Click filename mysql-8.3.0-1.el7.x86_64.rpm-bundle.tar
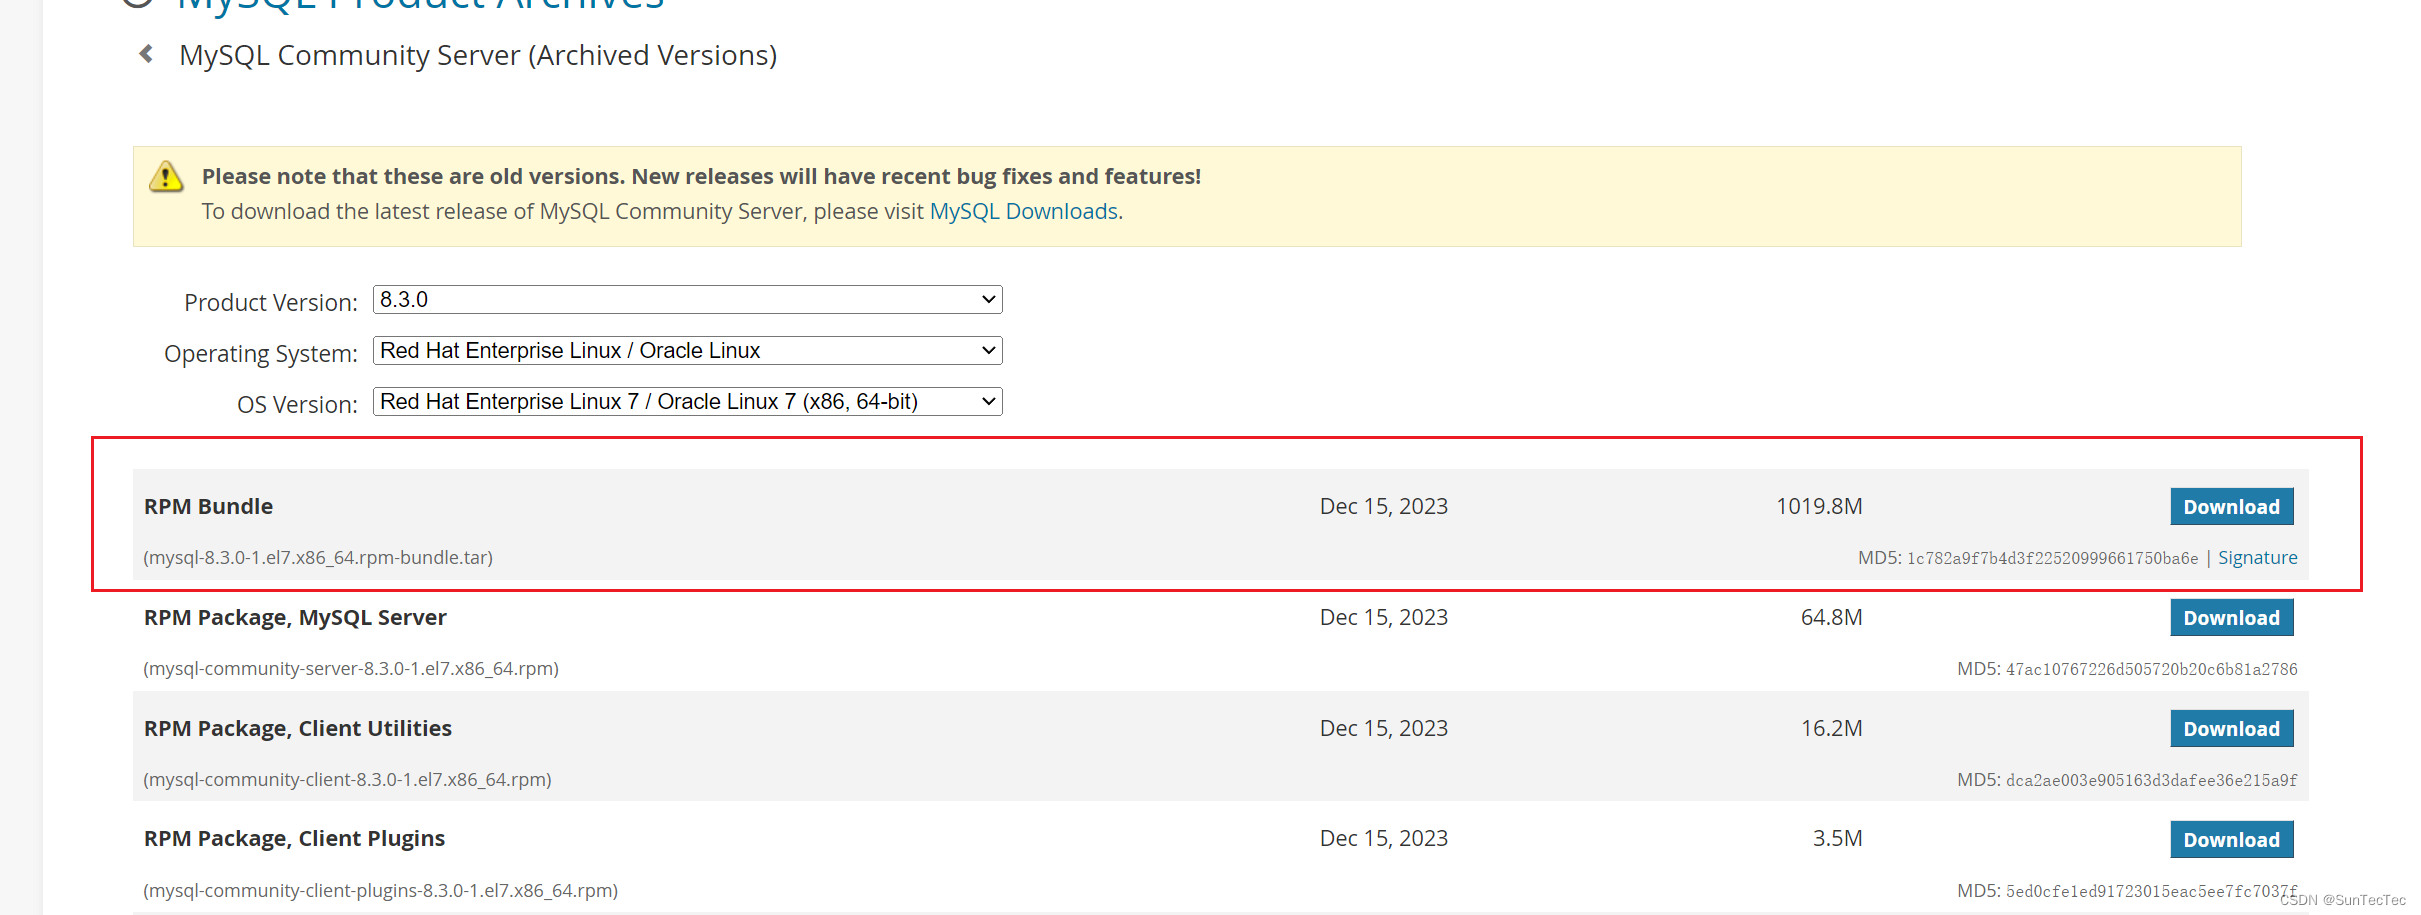The height and width of the screenshot is (915, 2421). coord(318,558)
